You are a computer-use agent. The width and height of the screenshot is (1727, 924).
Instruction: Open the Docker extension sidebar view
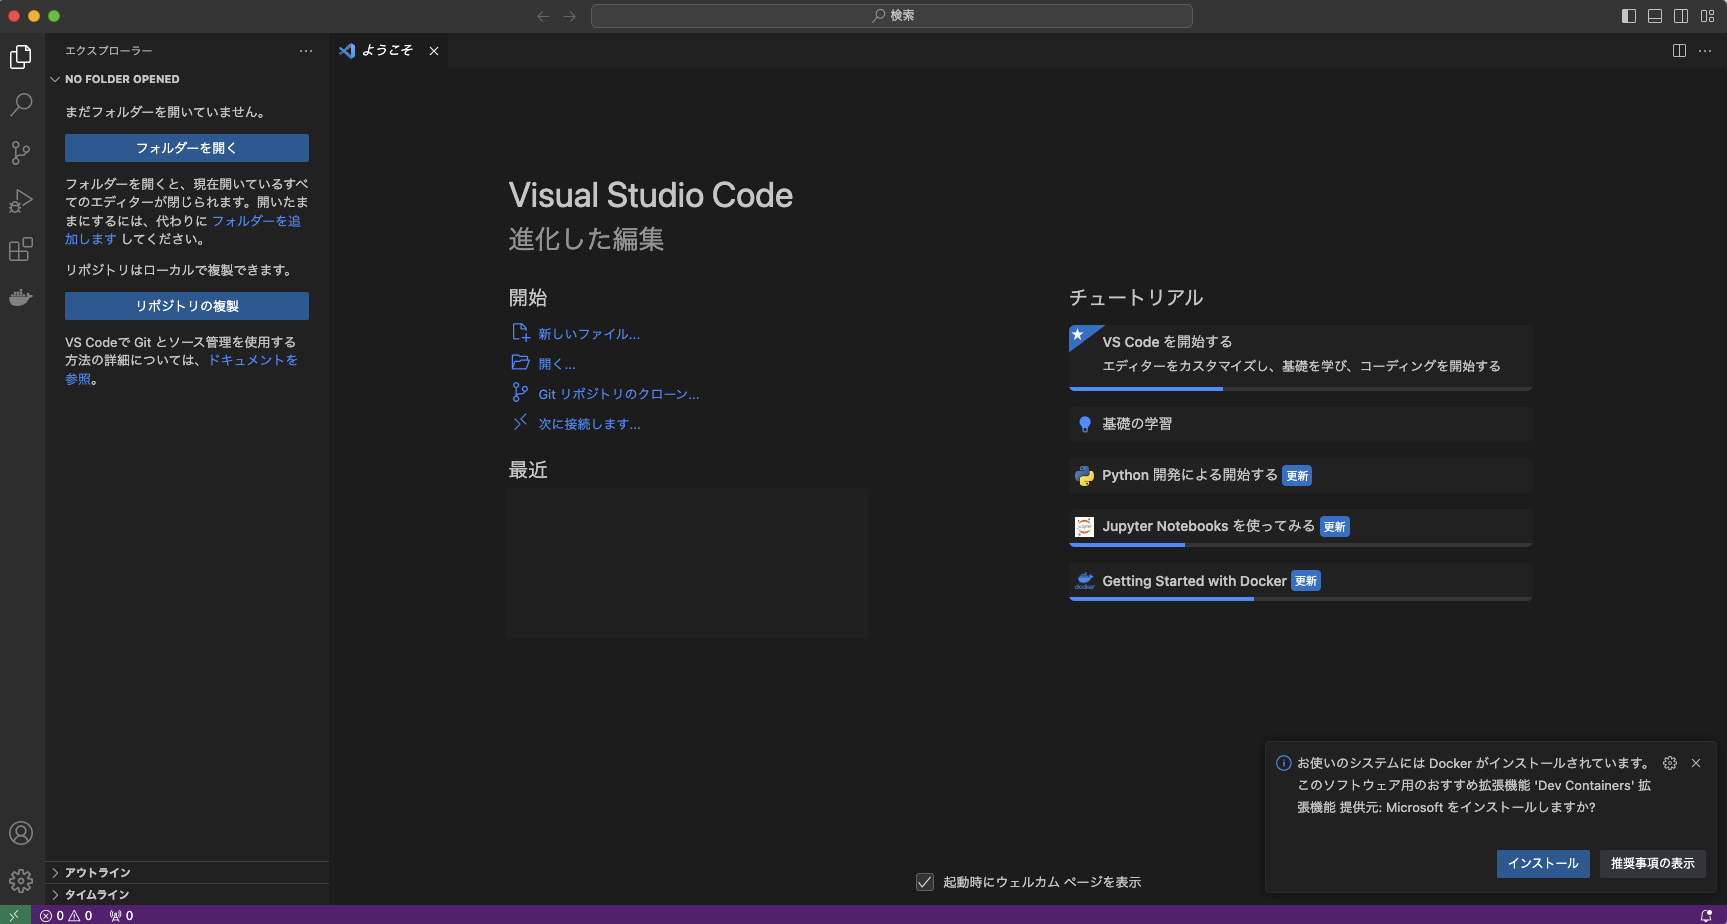pos(21,297)
